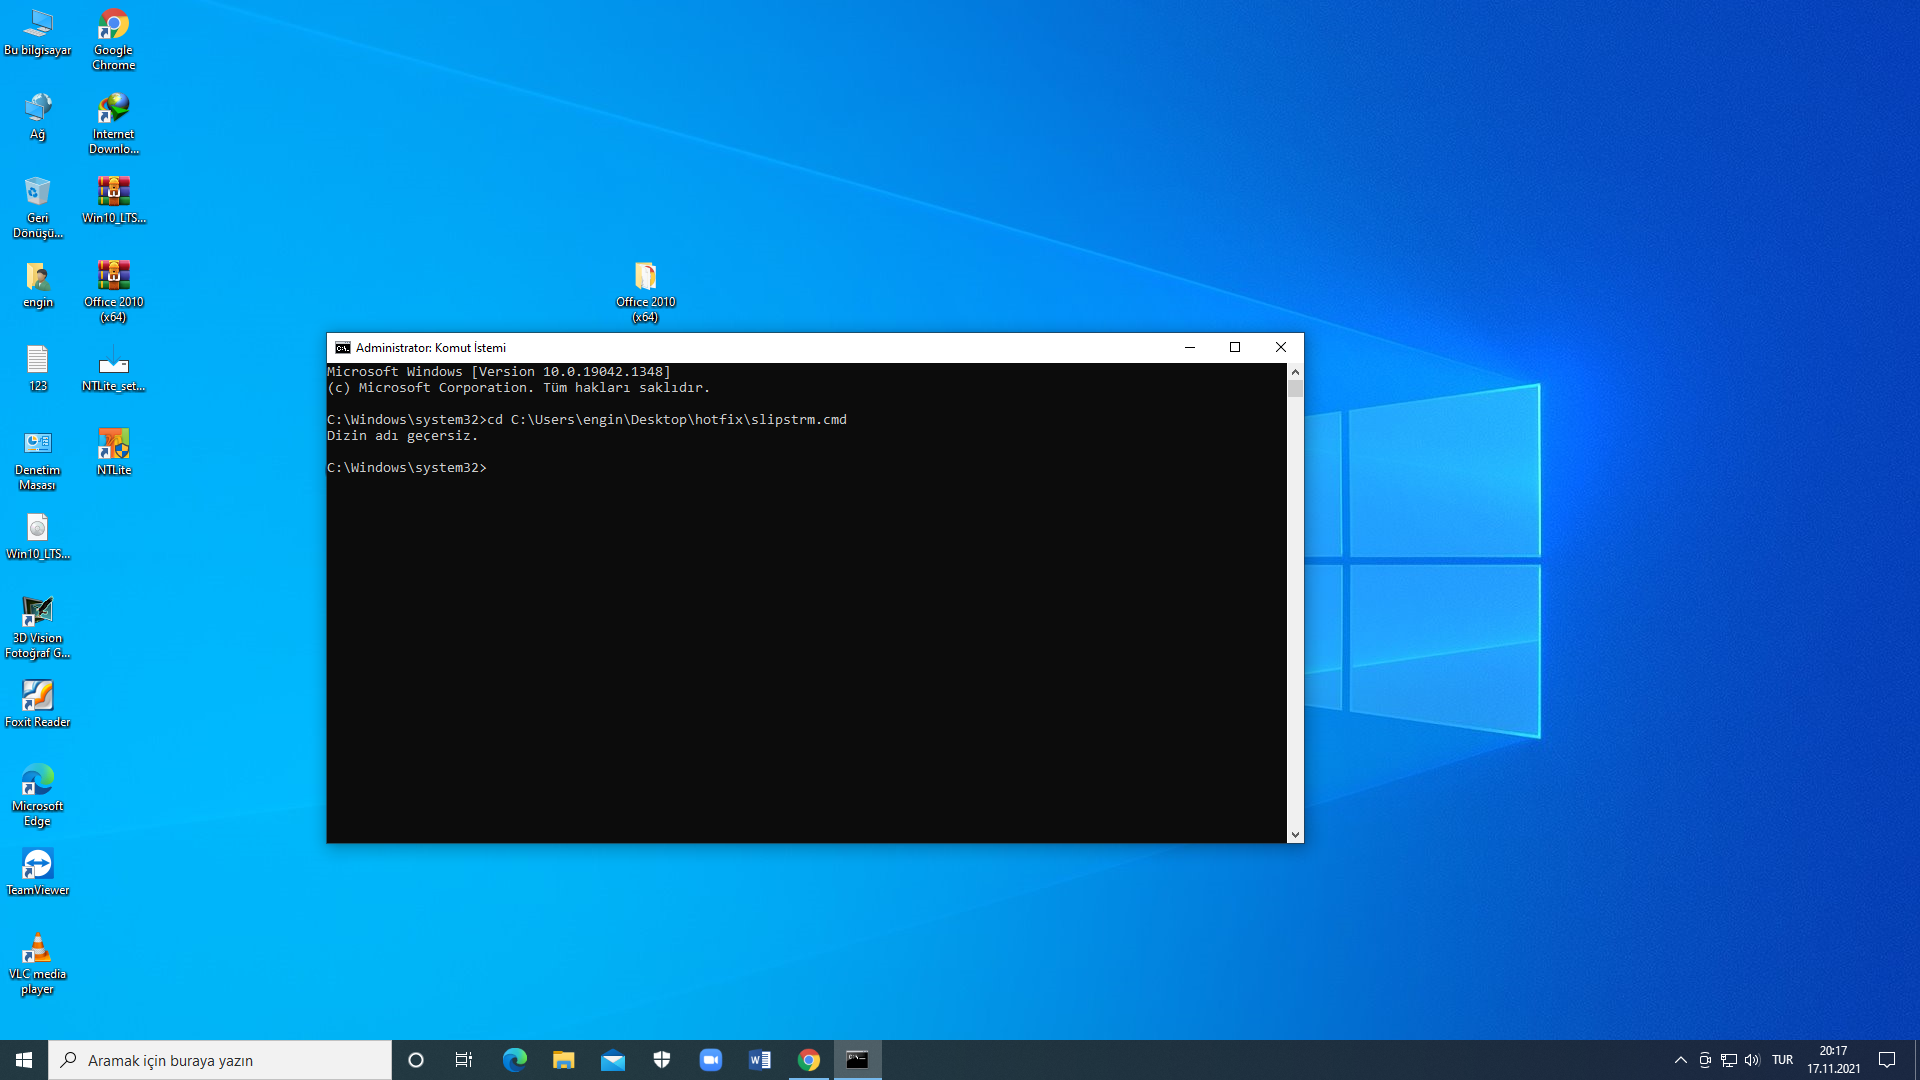Select the Win10_LTS disc image icon
Screen dimensions: 1920x1080
[x=38, y=536]
